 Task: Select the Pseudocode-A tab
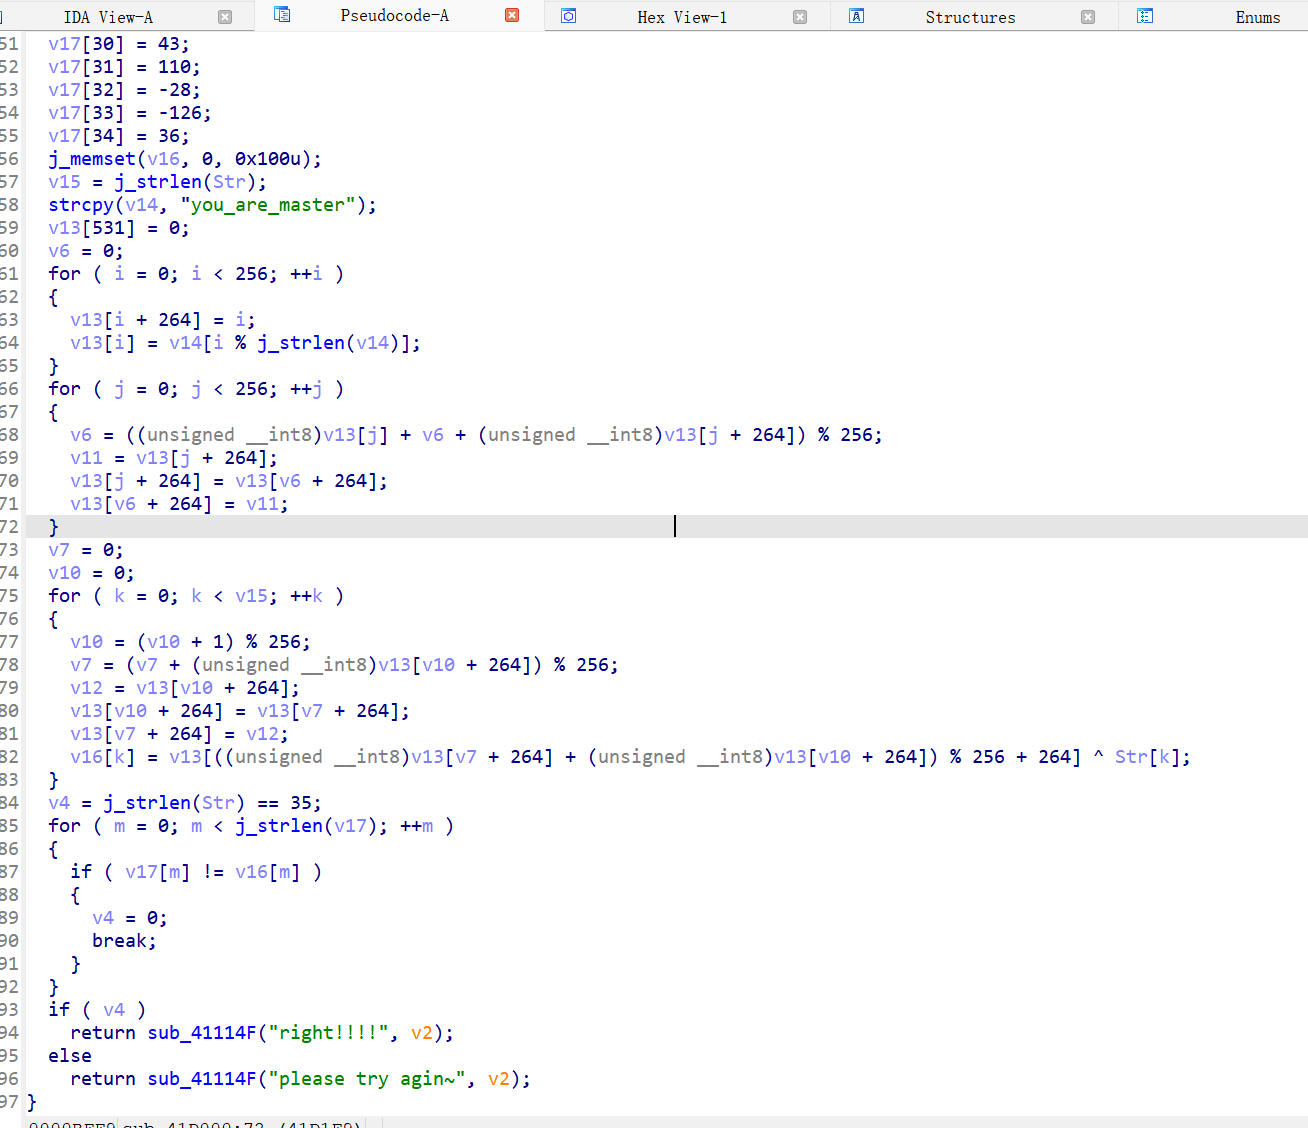point(394,15)
